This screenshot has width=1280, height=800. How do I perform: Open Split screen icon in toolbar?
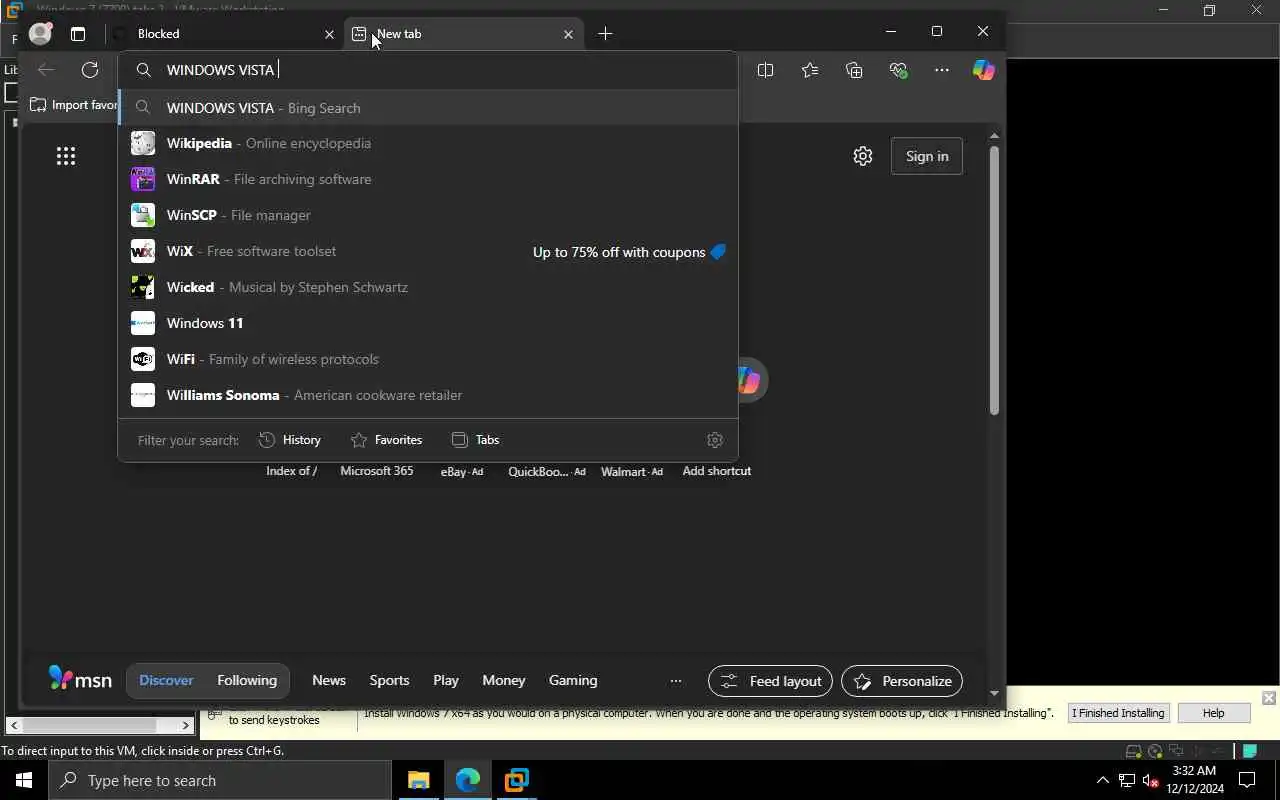(x=765, y=70)
